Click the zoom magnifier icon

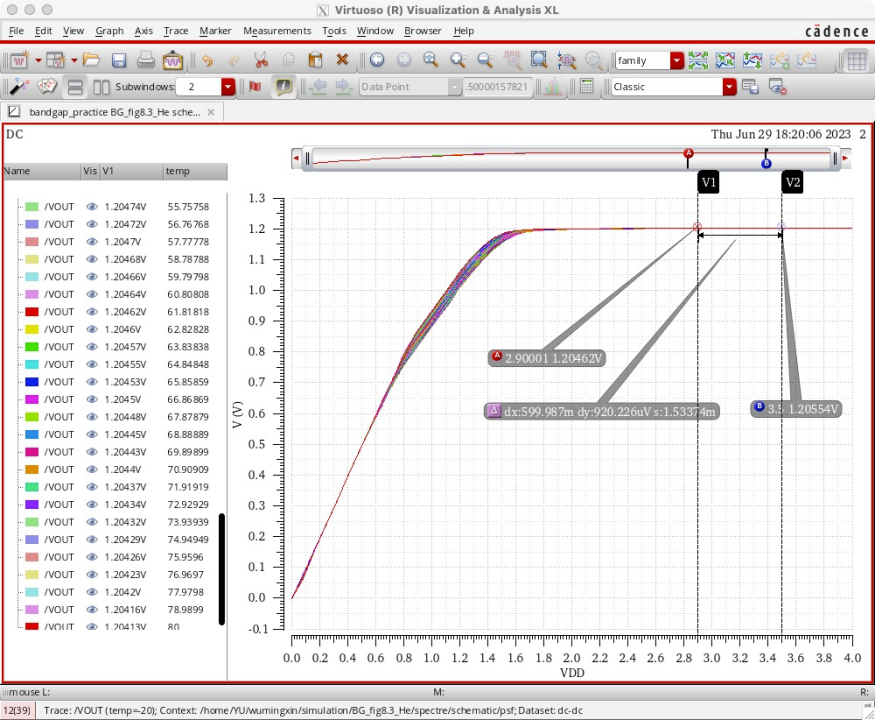[x=430, y=60]
